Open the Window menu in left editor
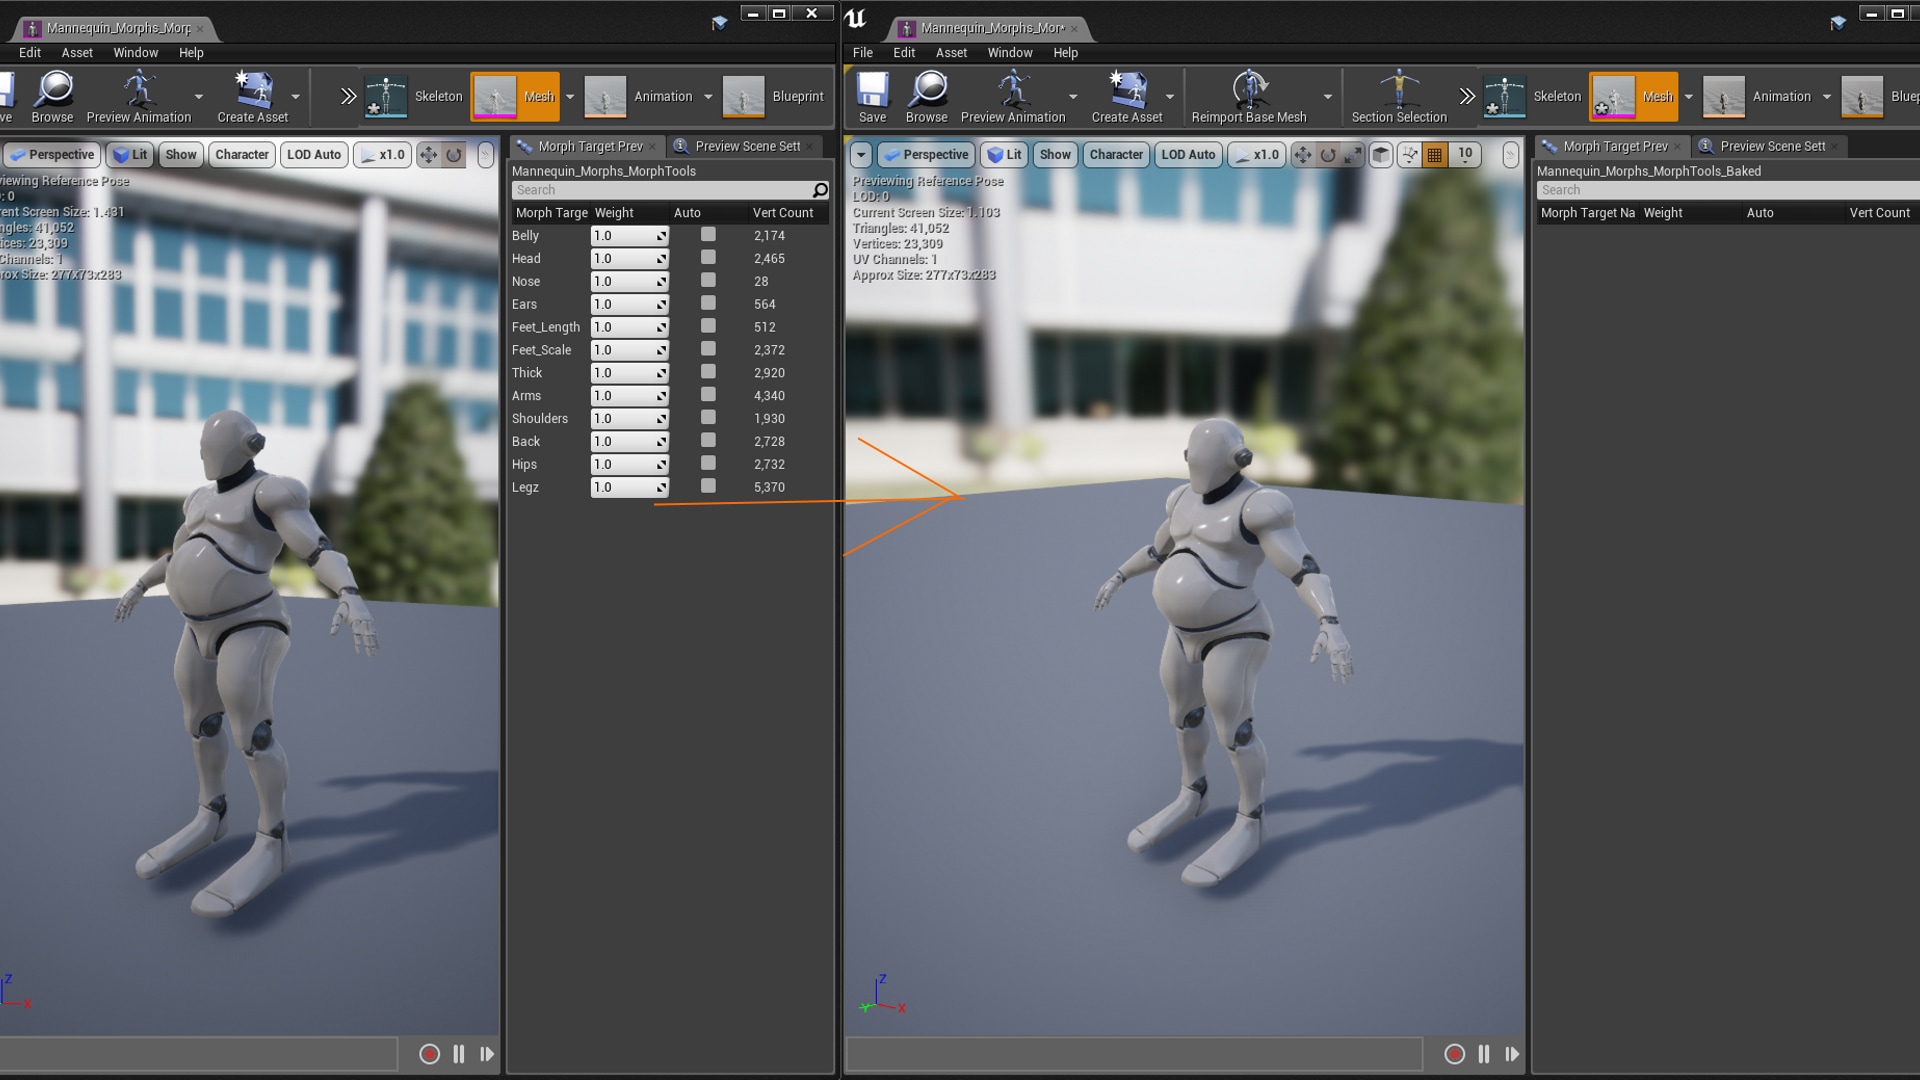Viewport: 1920px width, 1080px height. [x=136, y=52]
